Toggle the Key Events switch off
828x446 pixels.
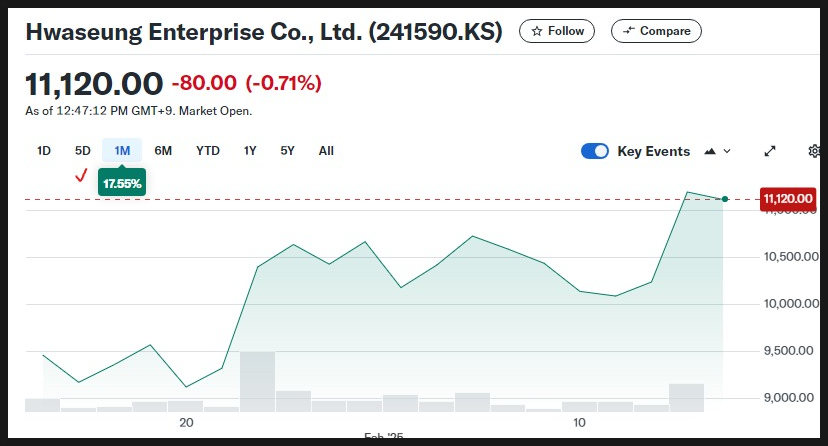(x=595, y=151)
